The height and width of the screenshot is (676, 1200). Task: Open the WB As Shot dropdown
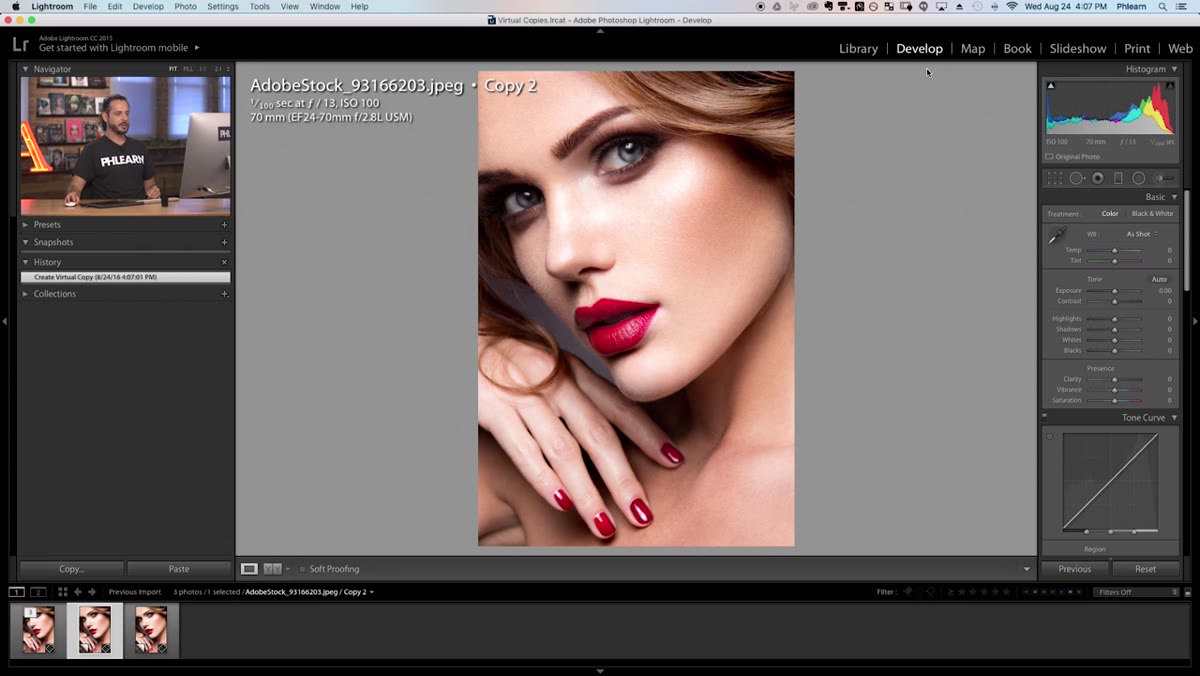1142,234
